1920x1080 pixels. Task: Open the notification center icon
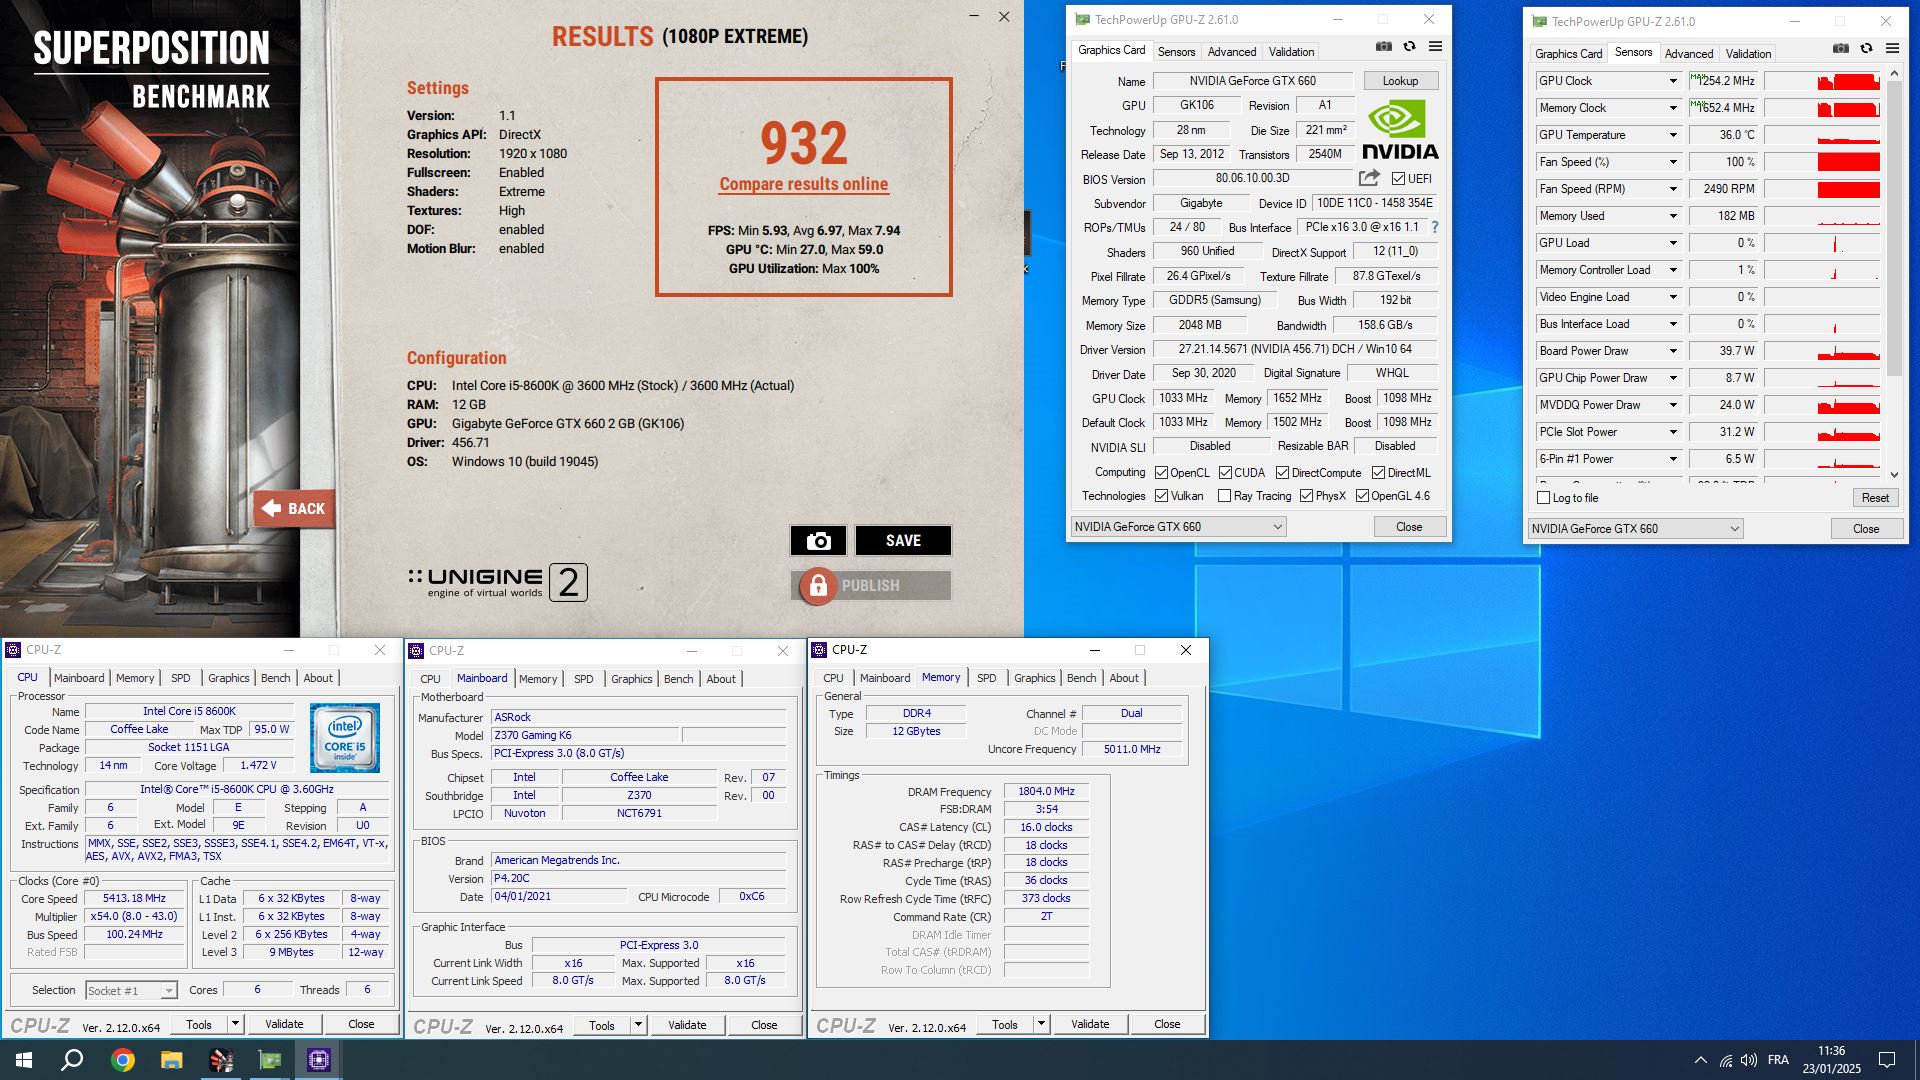tap(1887, 1060)
